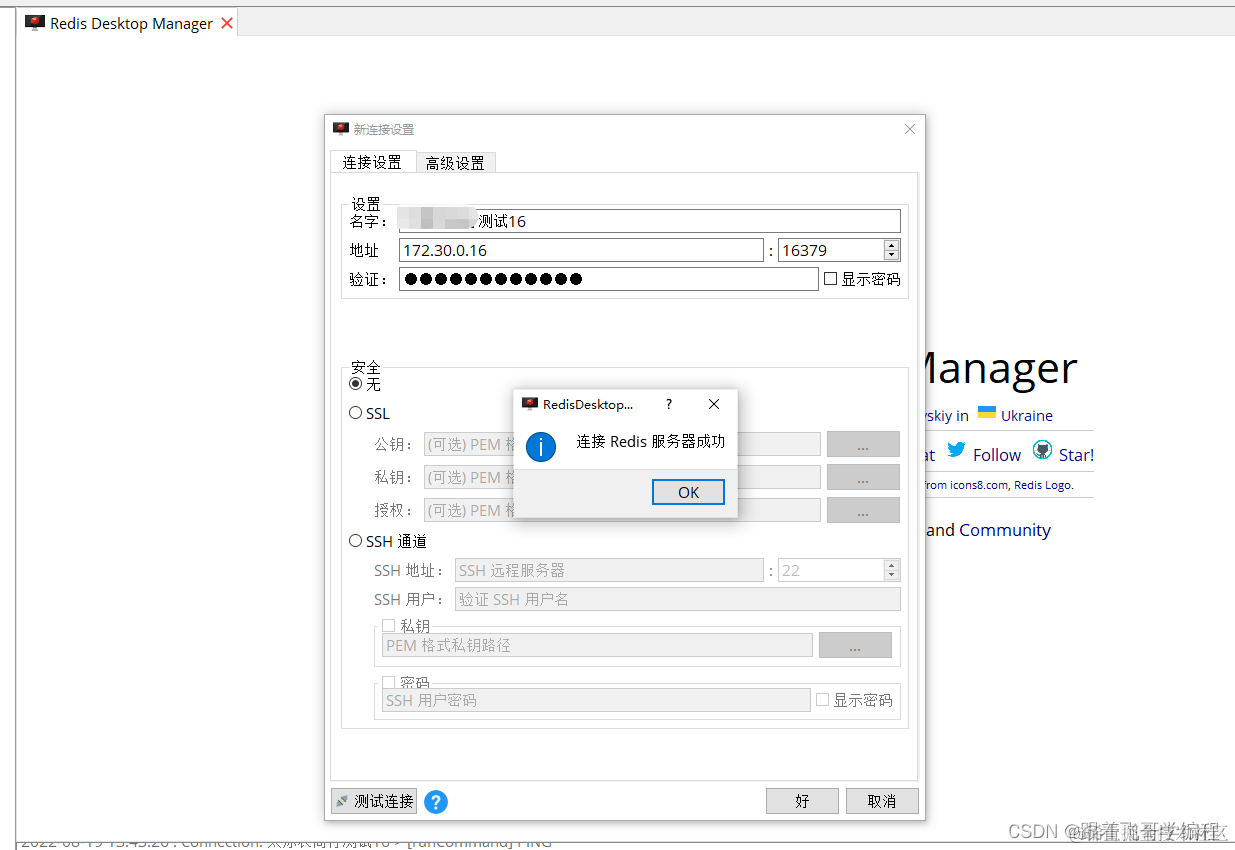The height and width of the screenshot is (850, 1235).
Task: Close the 新连接设置 dialog
Action: 909,129
